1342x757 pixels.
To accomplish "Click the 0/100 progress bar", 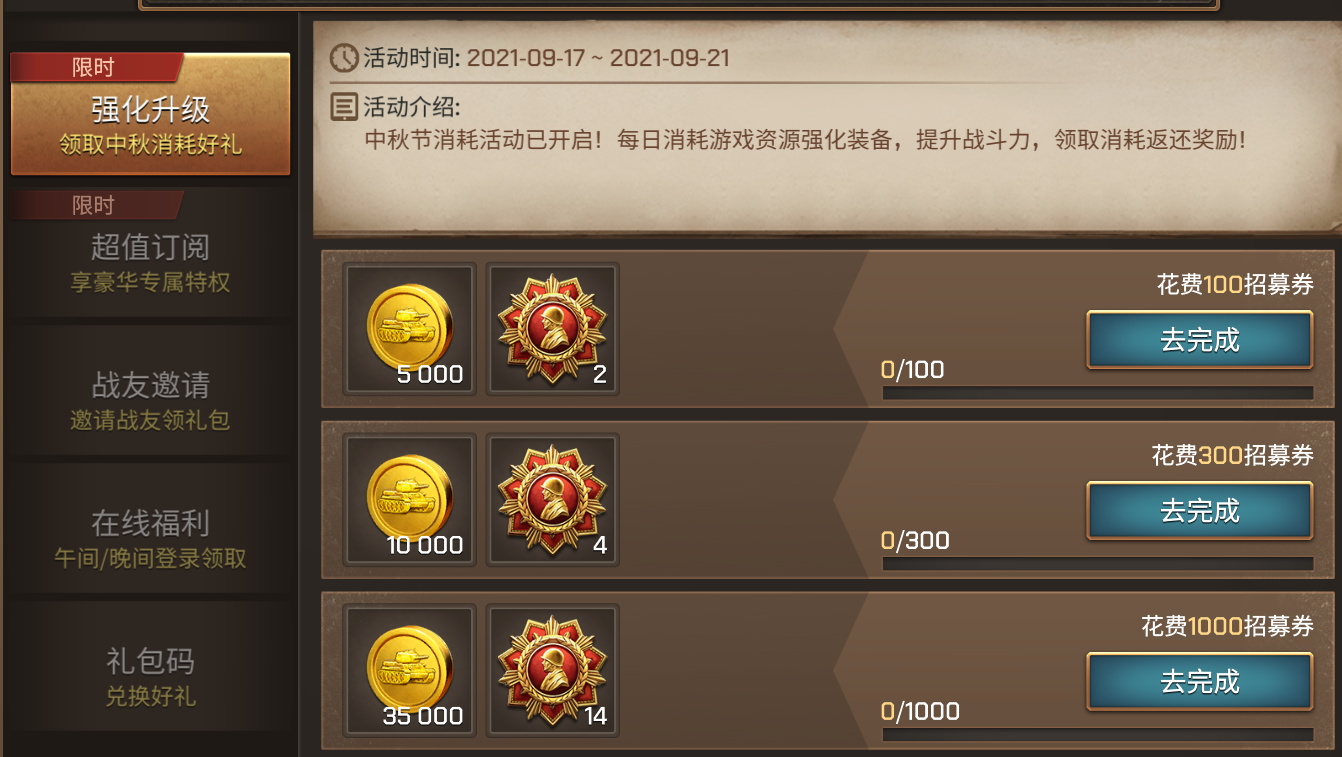I will click(x=1098, y=393).
